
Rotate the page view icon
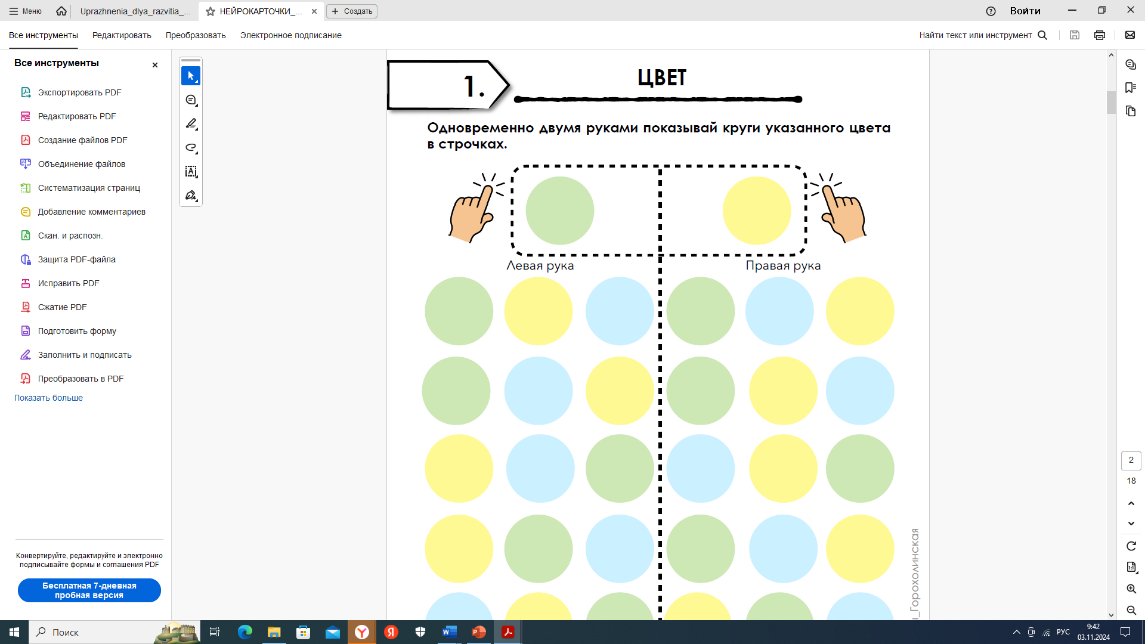point(1131,546)
